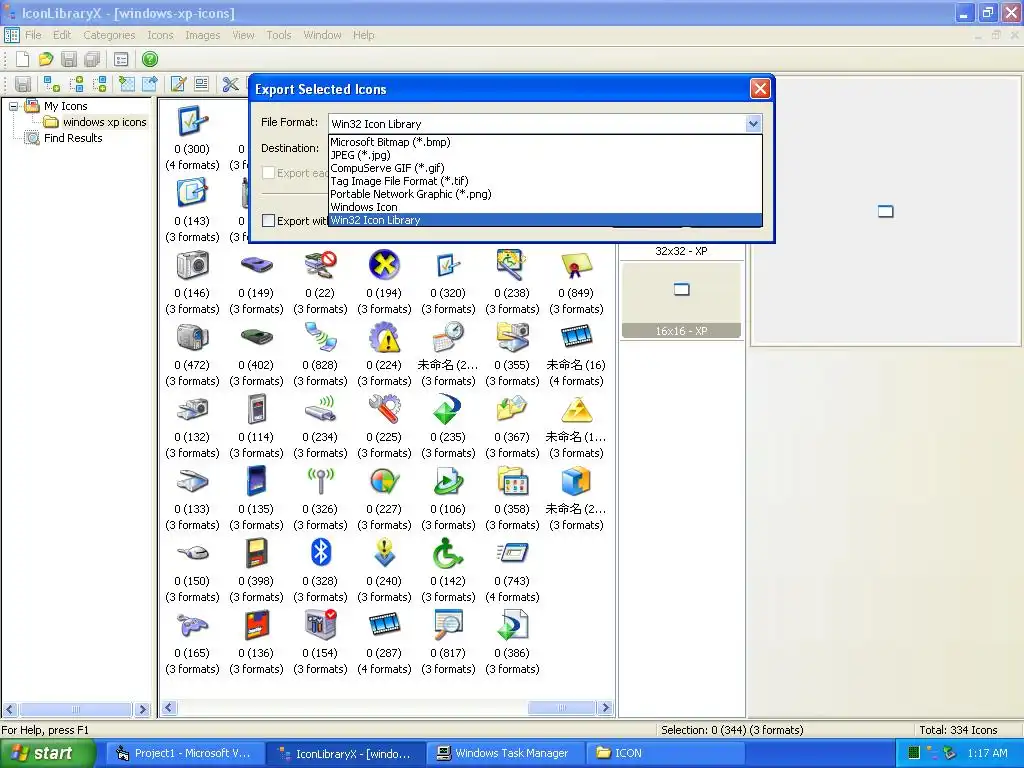Image resolution: width=1024 pixels, height=768 pixels.
Task: Click the green Help question mark icon
Action: [x=150, y=59]
